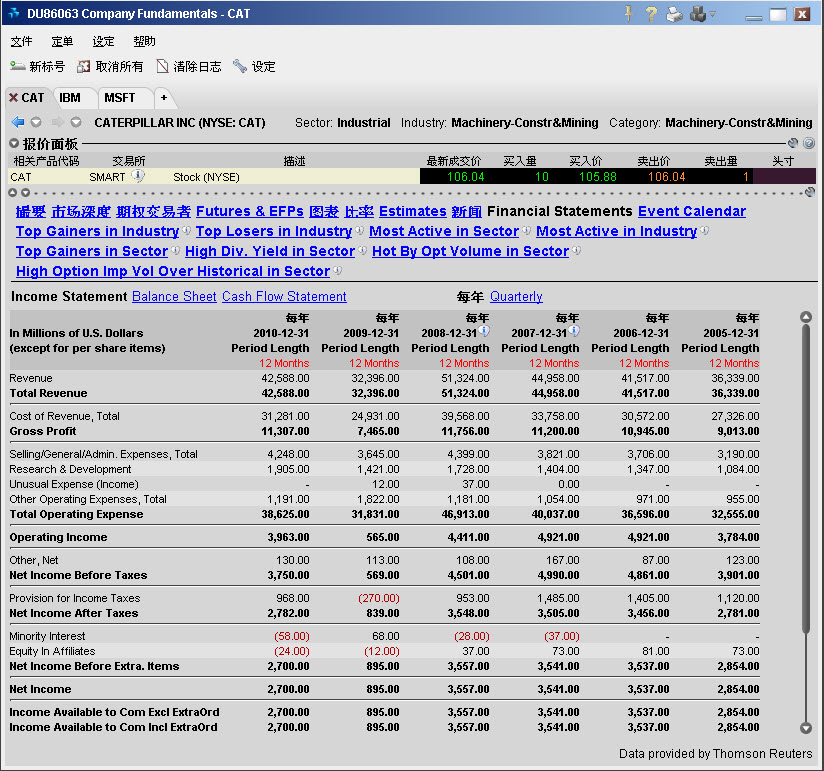Add a new tab with plus button
This screenshot has width=824, height=771.
click(164, 98)
